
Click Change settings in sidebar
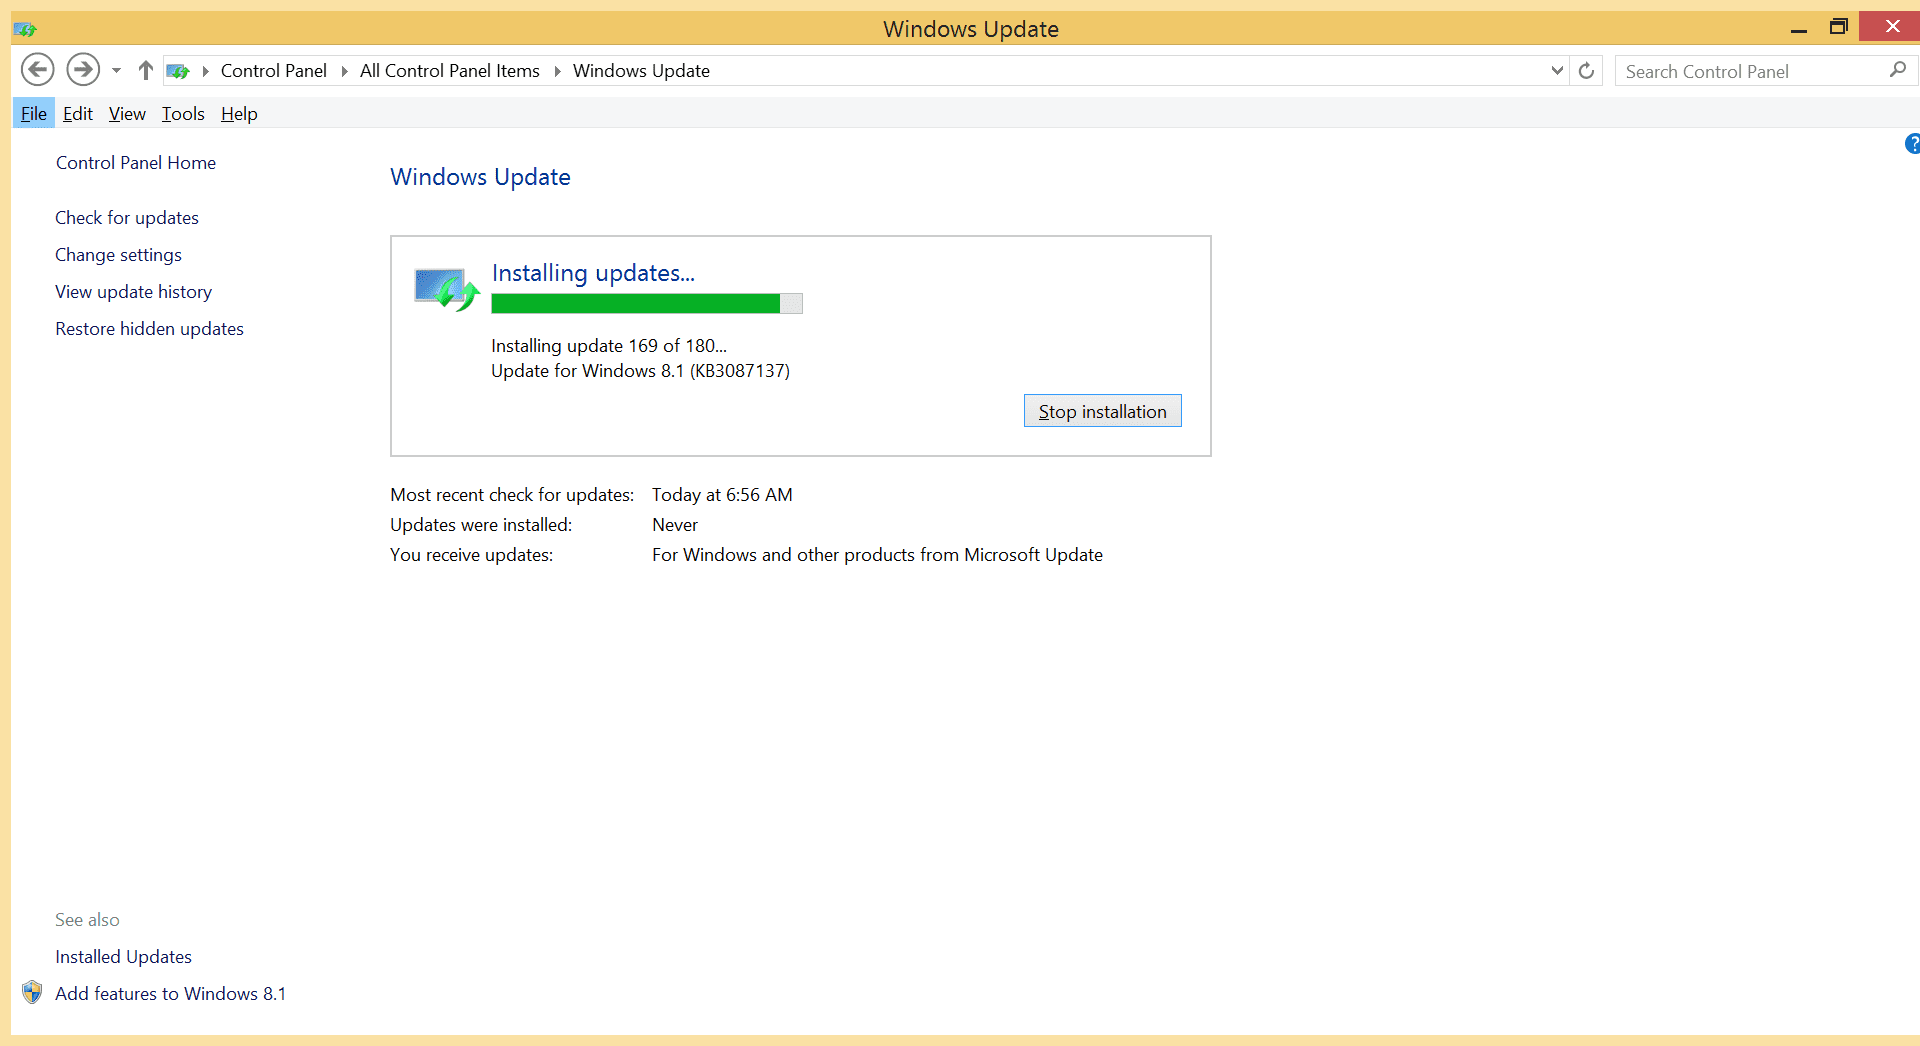click(118, 255)
